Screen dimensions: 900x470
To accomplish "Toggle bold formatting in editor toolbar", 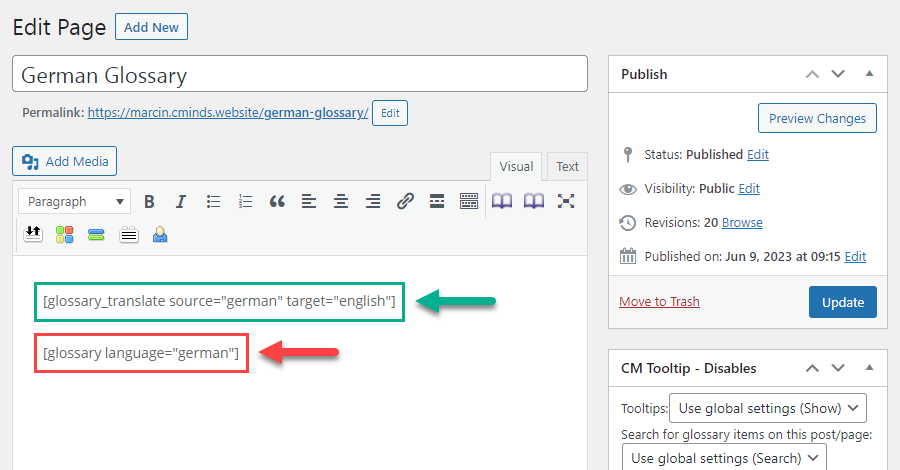I will pyautogui.click(x=149, y=201).
